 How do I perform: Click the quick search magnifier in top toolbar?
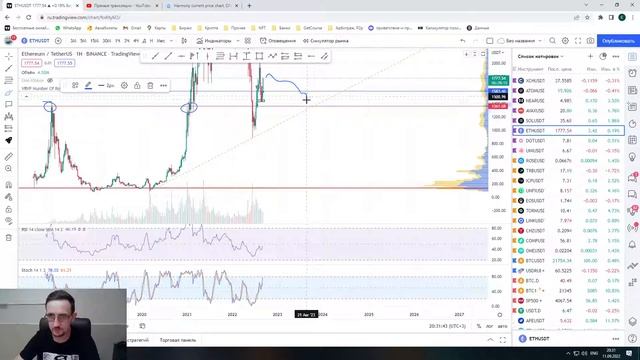(552, 41)
